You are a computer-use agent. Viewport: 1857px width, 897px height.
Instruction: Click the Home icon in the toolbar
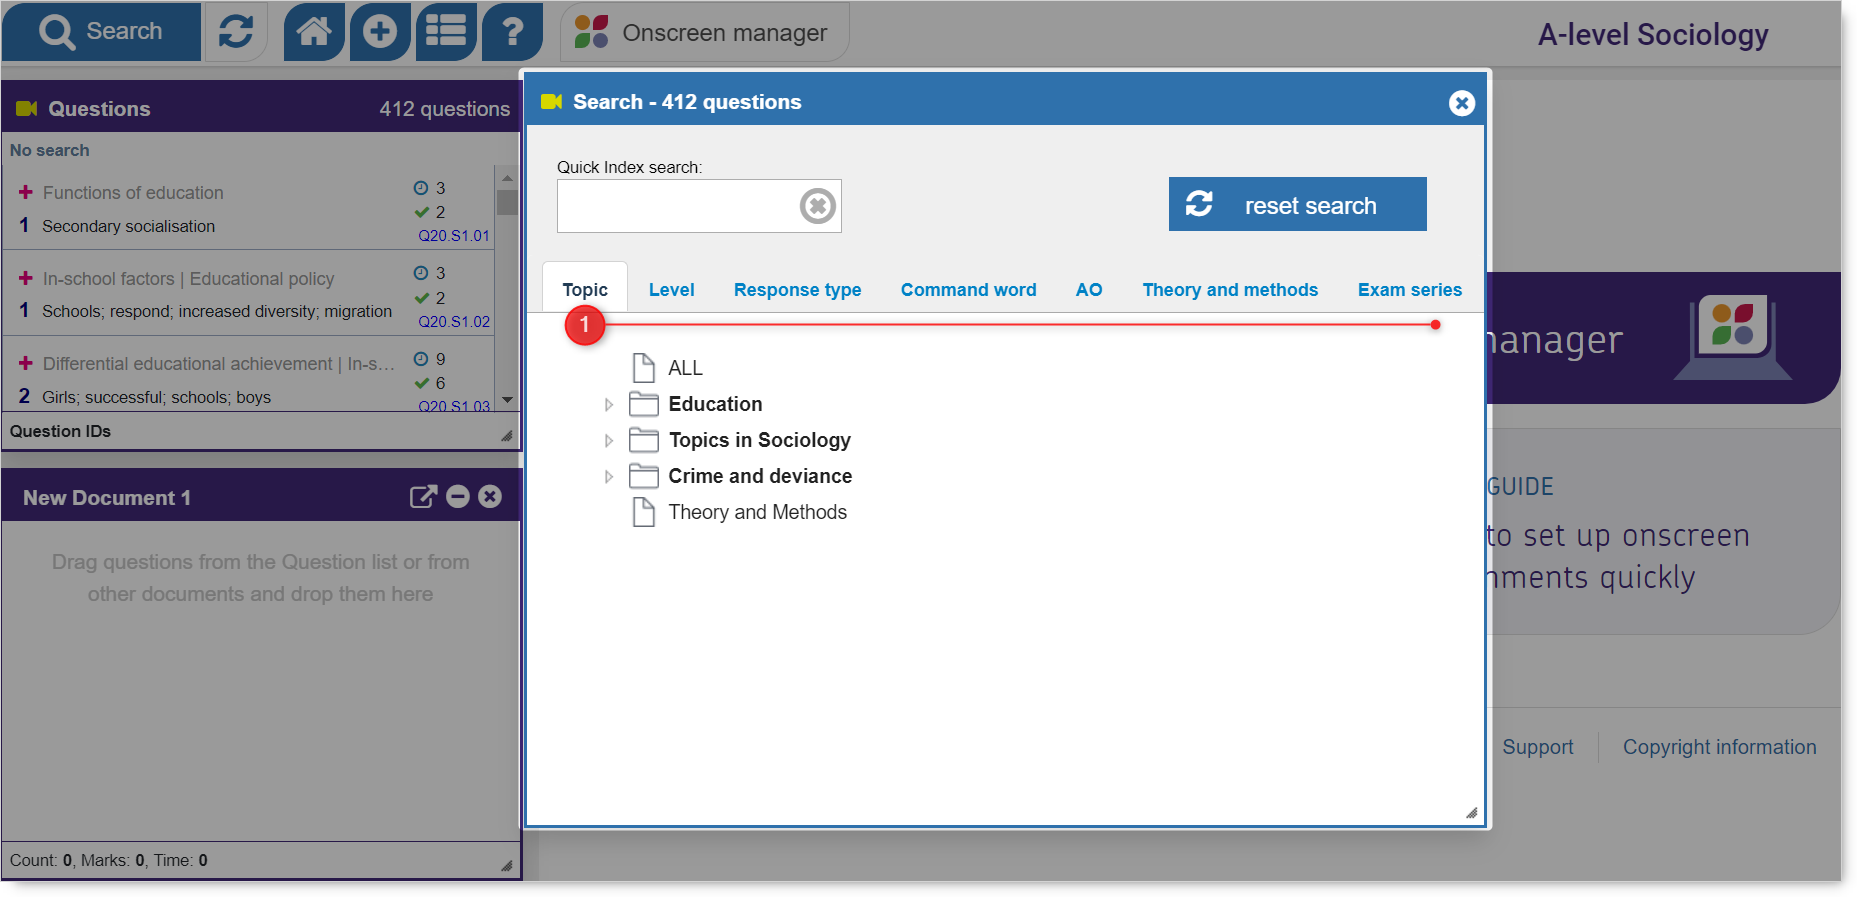pyautogui.click(x=314, y=32)
